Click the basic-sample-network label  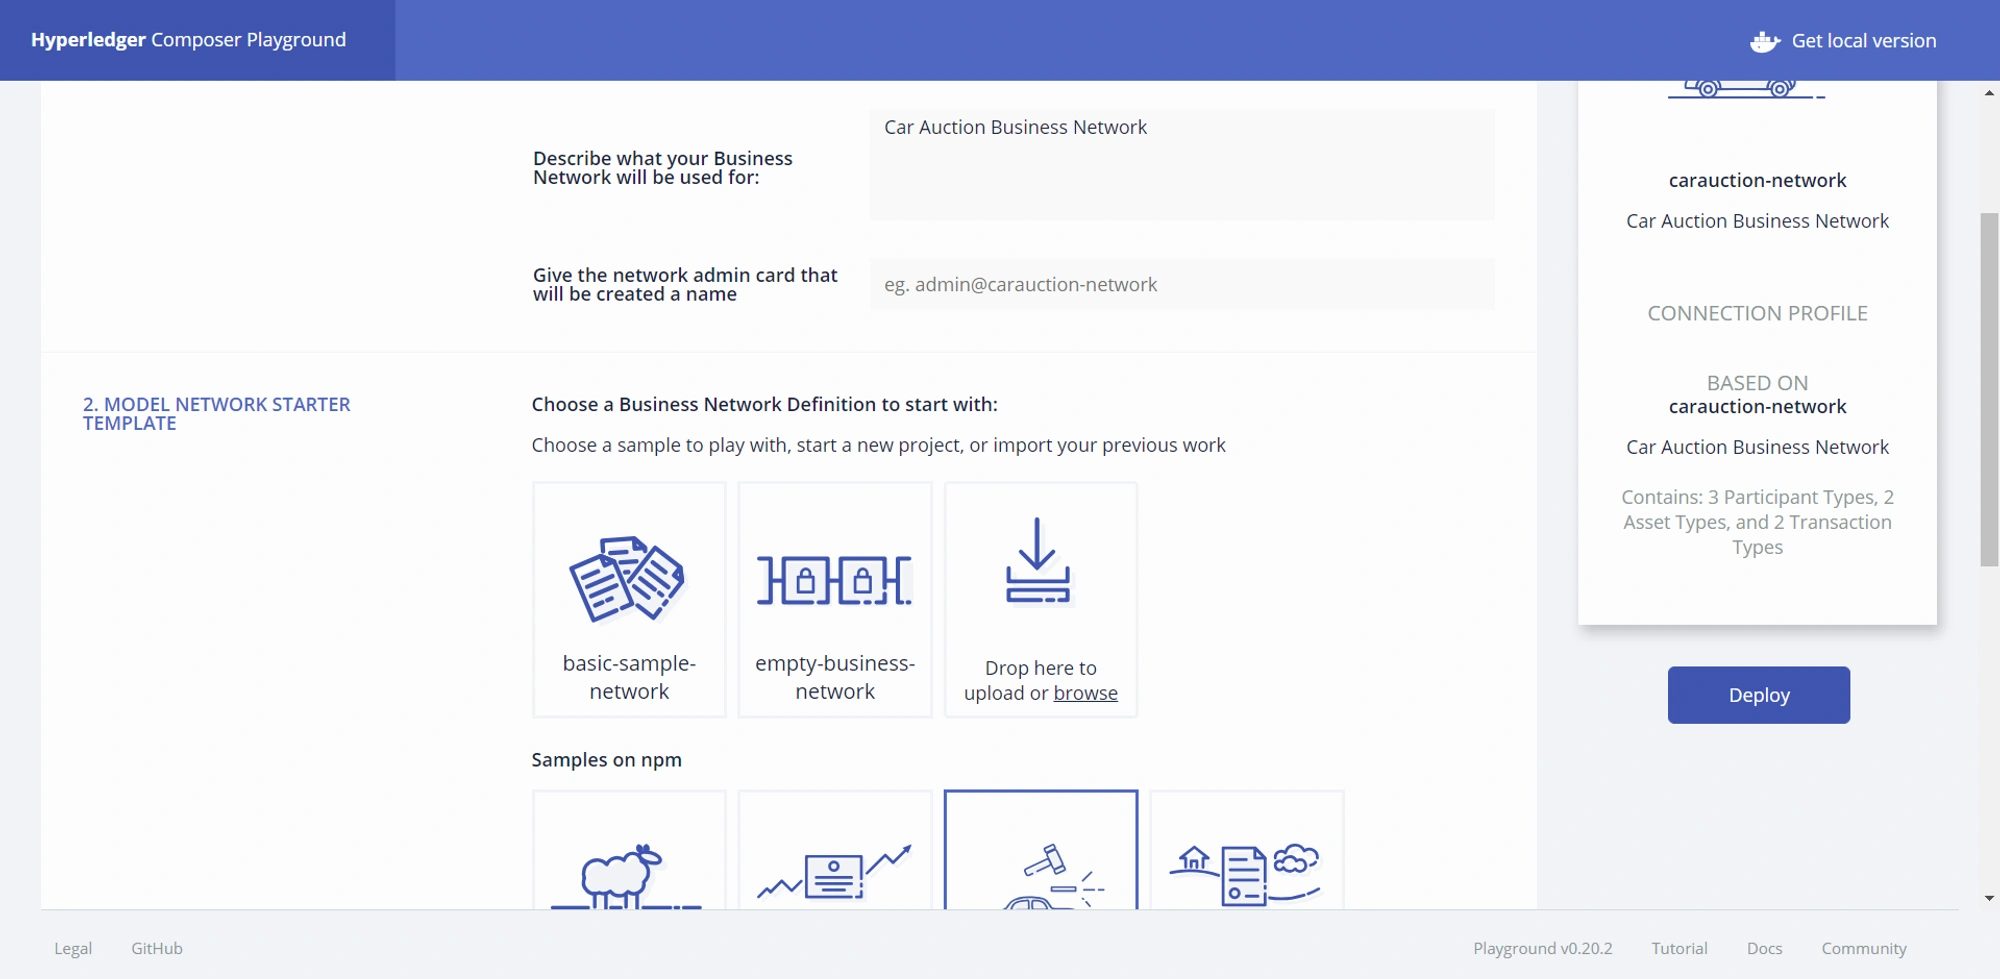(x=629, y=677)
